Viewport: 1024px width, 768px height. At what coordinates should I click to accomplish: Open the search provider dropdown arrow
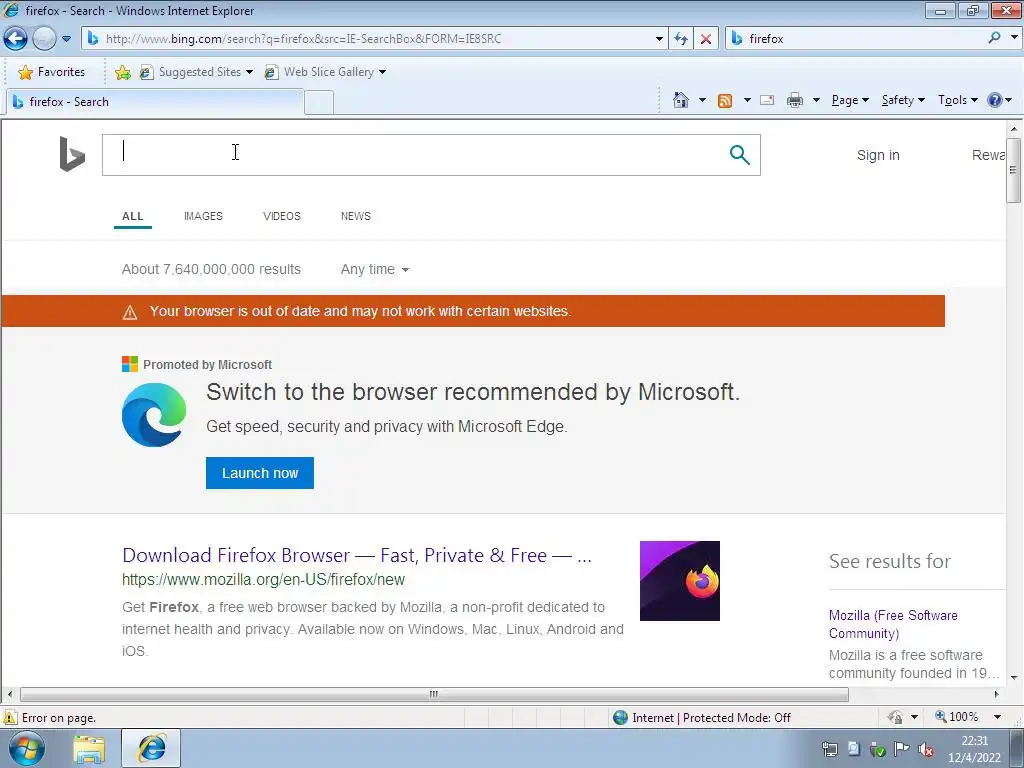point(1014,38)
